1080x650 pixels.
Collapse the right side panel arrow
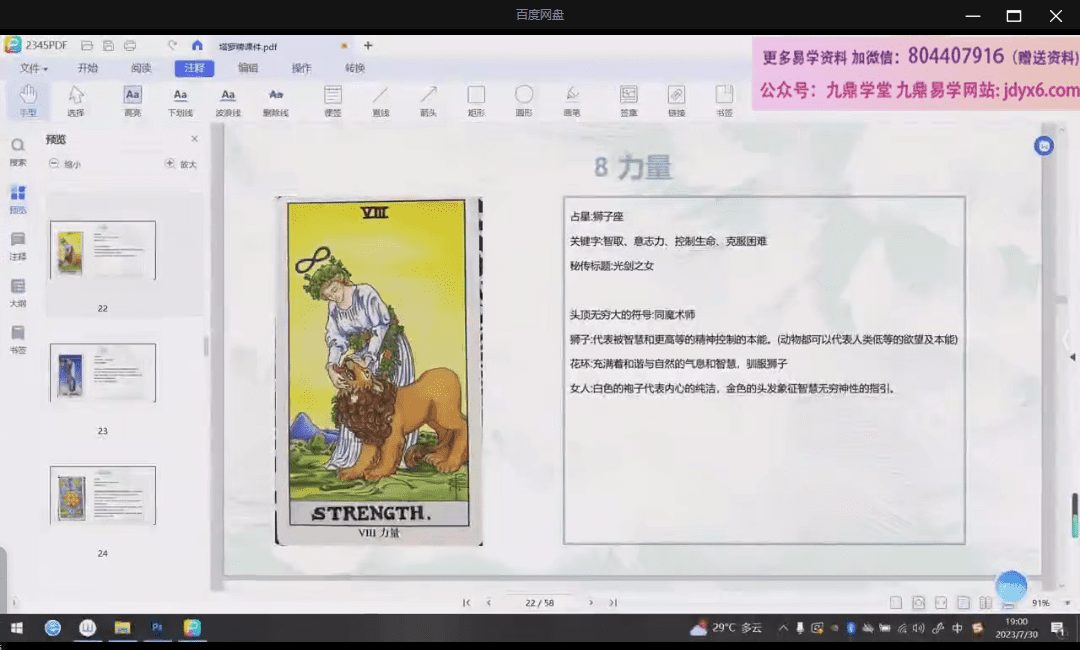coord(1072,357)
